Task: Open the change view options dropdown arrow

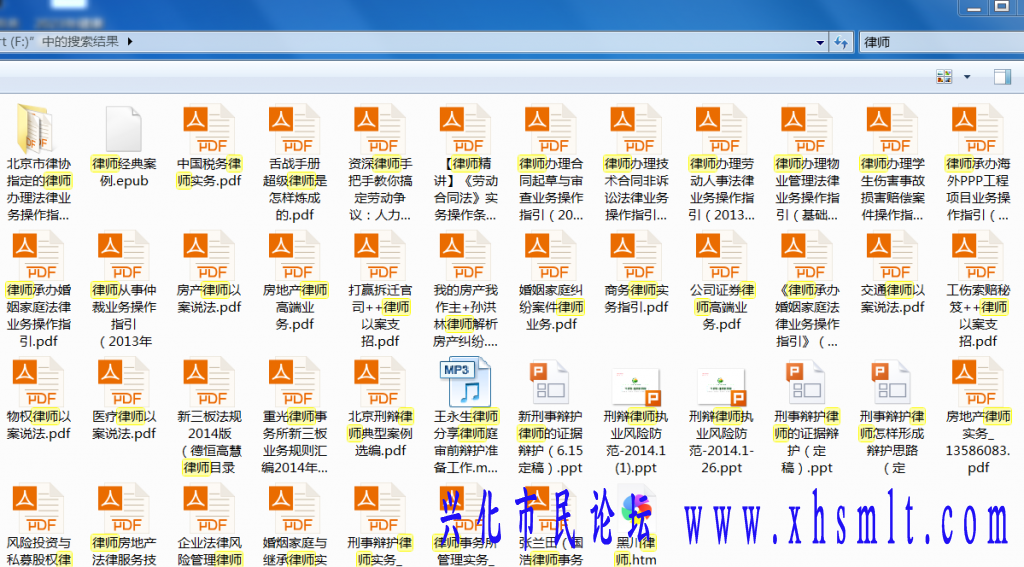Action: (967, 76)
